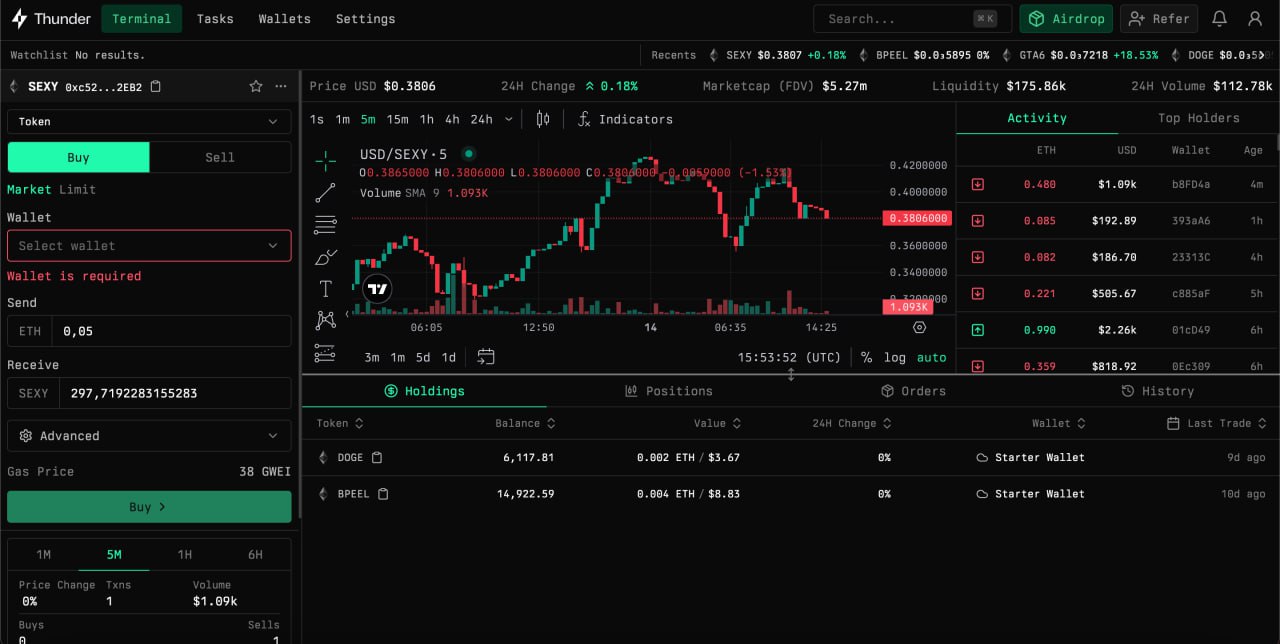1280x644 pixels.
Task: Switch to the History tab
Action: tap(1157, 391)
